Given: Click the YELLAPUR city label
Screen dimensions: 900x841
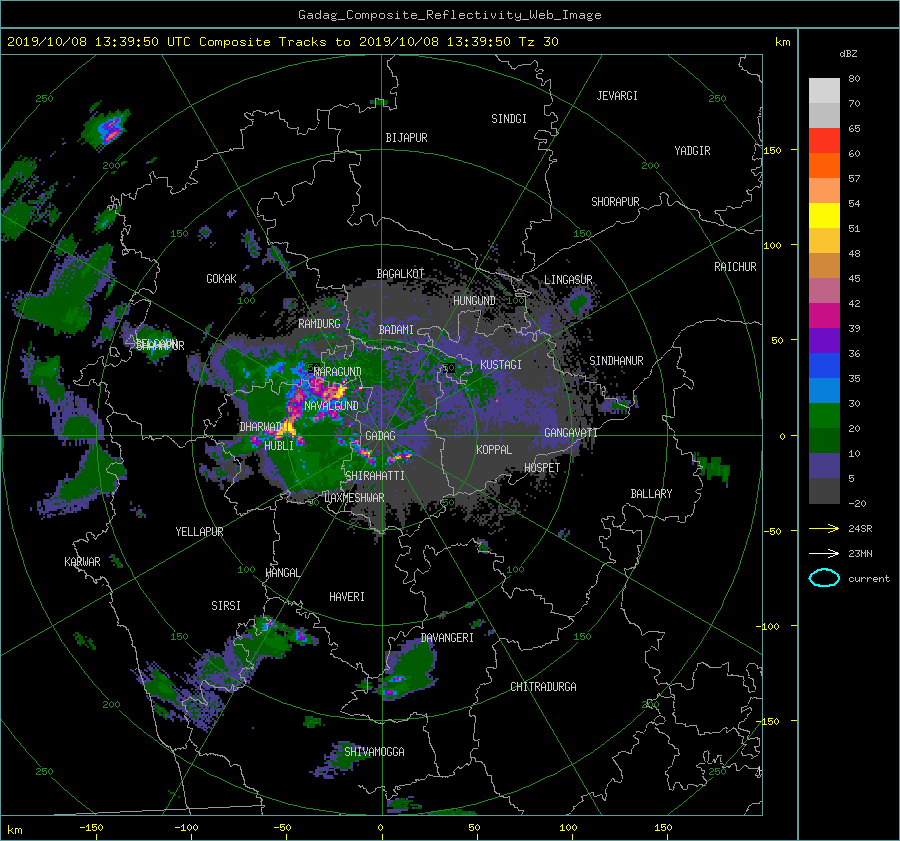Looking at the screenshot, I should tap(199, 532).
